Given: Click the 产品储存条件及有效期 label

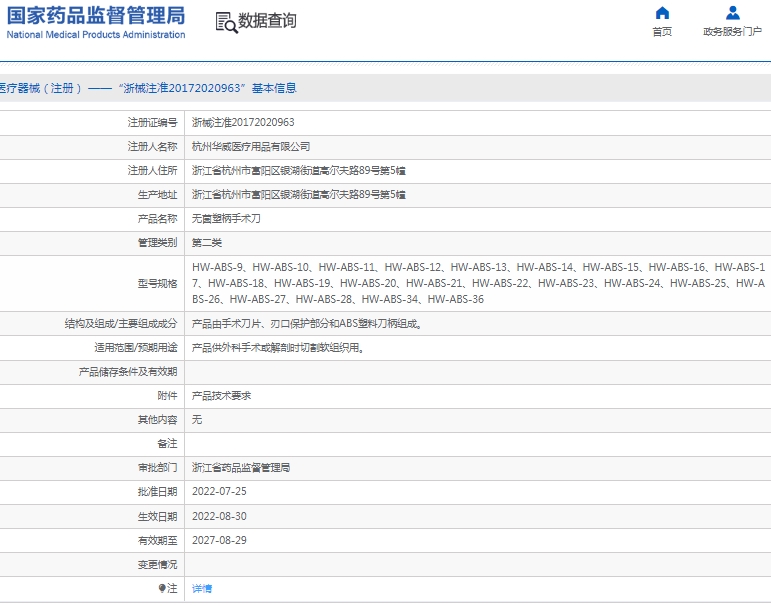Looking at the screenshot, I should pyautogui.click(x=128, y=372).
